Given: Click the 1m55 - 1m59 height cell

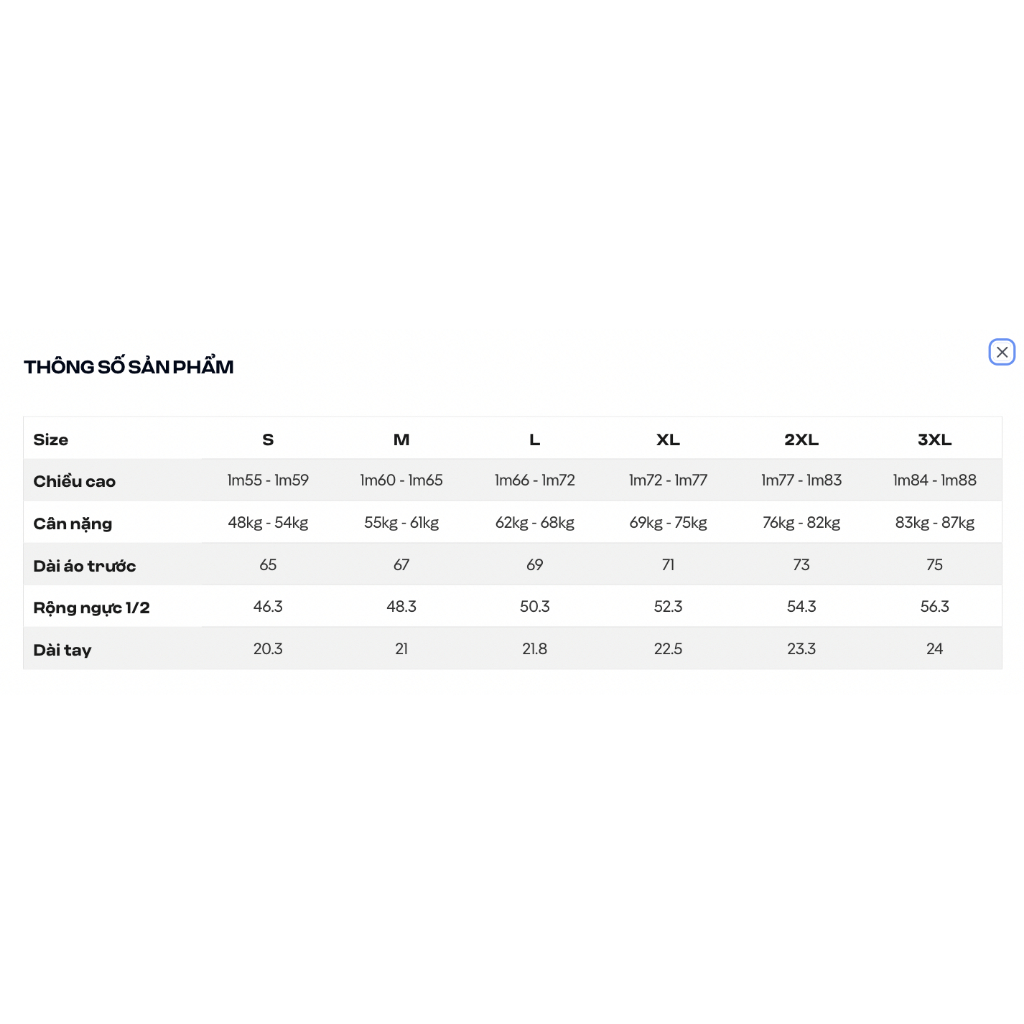Looking at the screenshot, I should (x=268, y=480).
